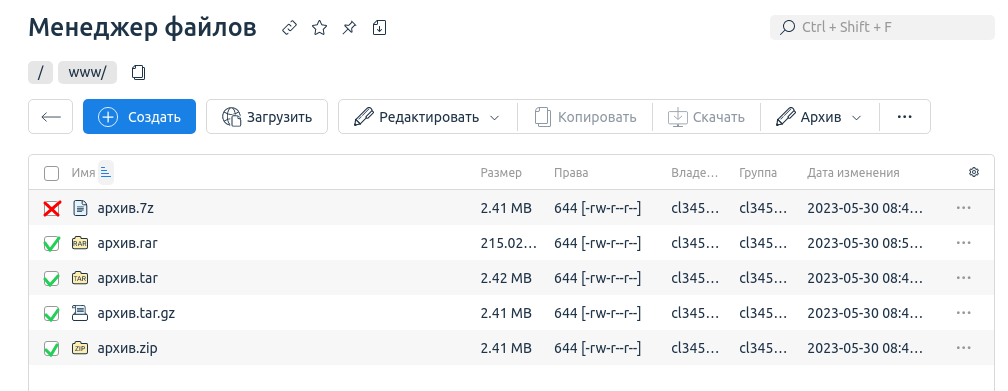1008x391 pixels.
Task: Focus the Ctrl + Shift + F search field
Action: [882, 28]
